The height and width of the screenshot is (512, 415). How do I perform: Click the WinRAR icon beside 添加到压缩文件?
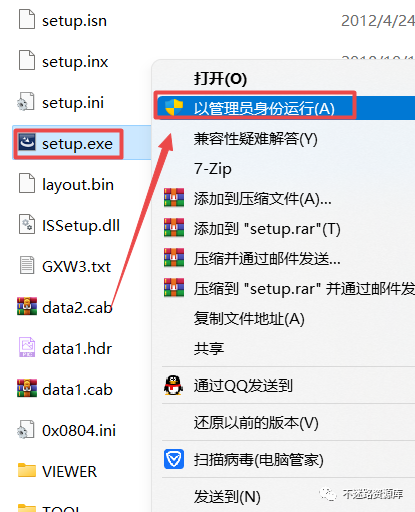(x=174, y=198)
